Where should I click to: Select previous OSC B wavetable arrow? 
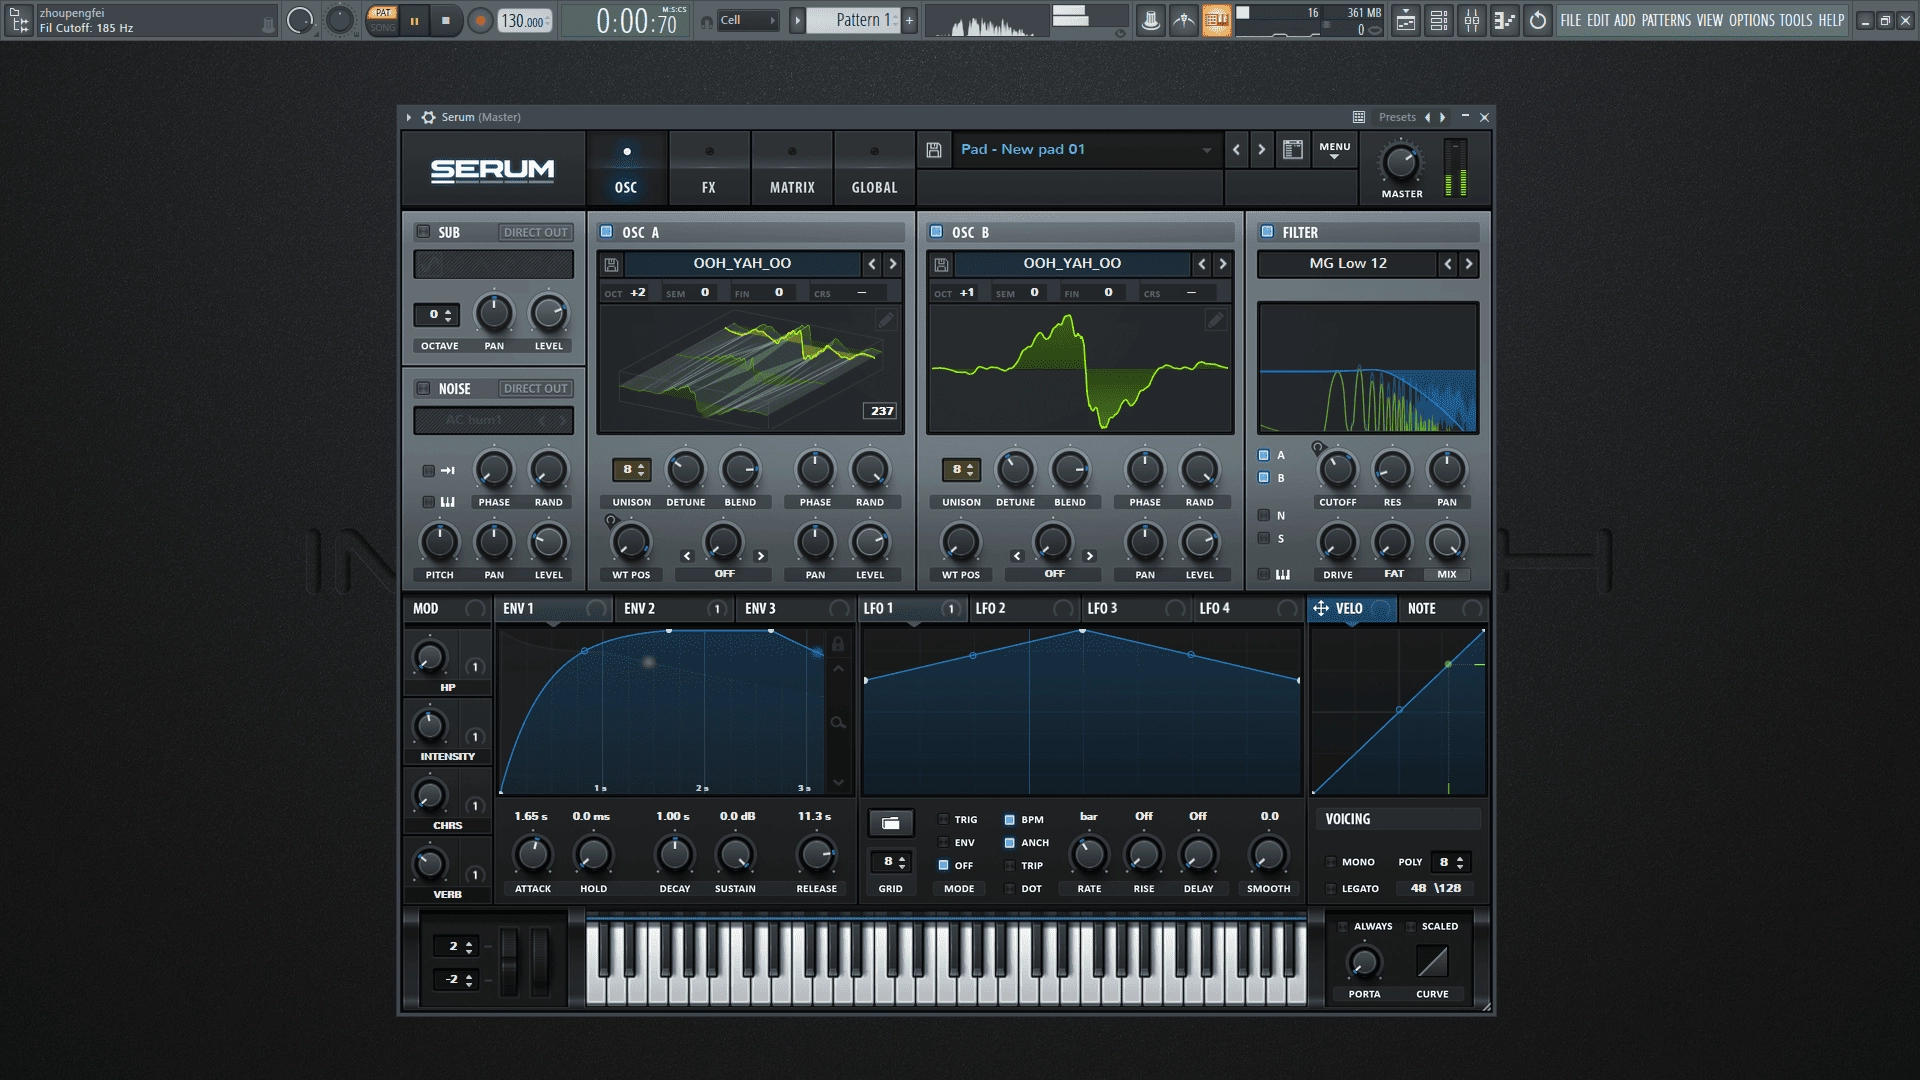1201,264
